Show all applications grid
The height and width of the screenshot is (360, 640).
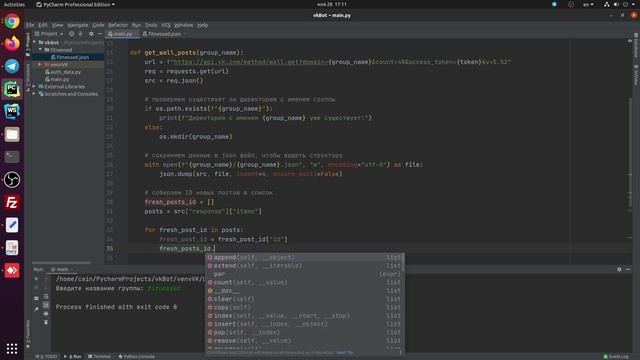click(x=12, y=348)
